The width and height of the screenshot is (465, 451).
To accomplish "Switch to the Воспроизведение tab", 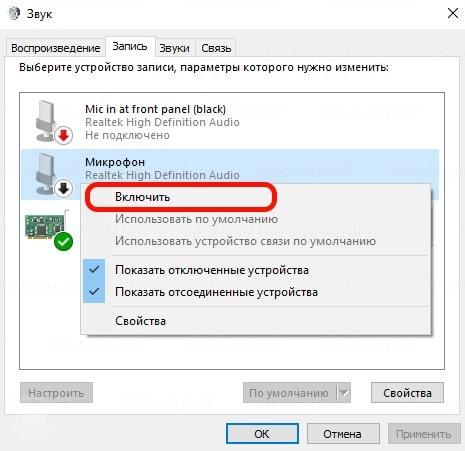I will [x=56, y=48].
